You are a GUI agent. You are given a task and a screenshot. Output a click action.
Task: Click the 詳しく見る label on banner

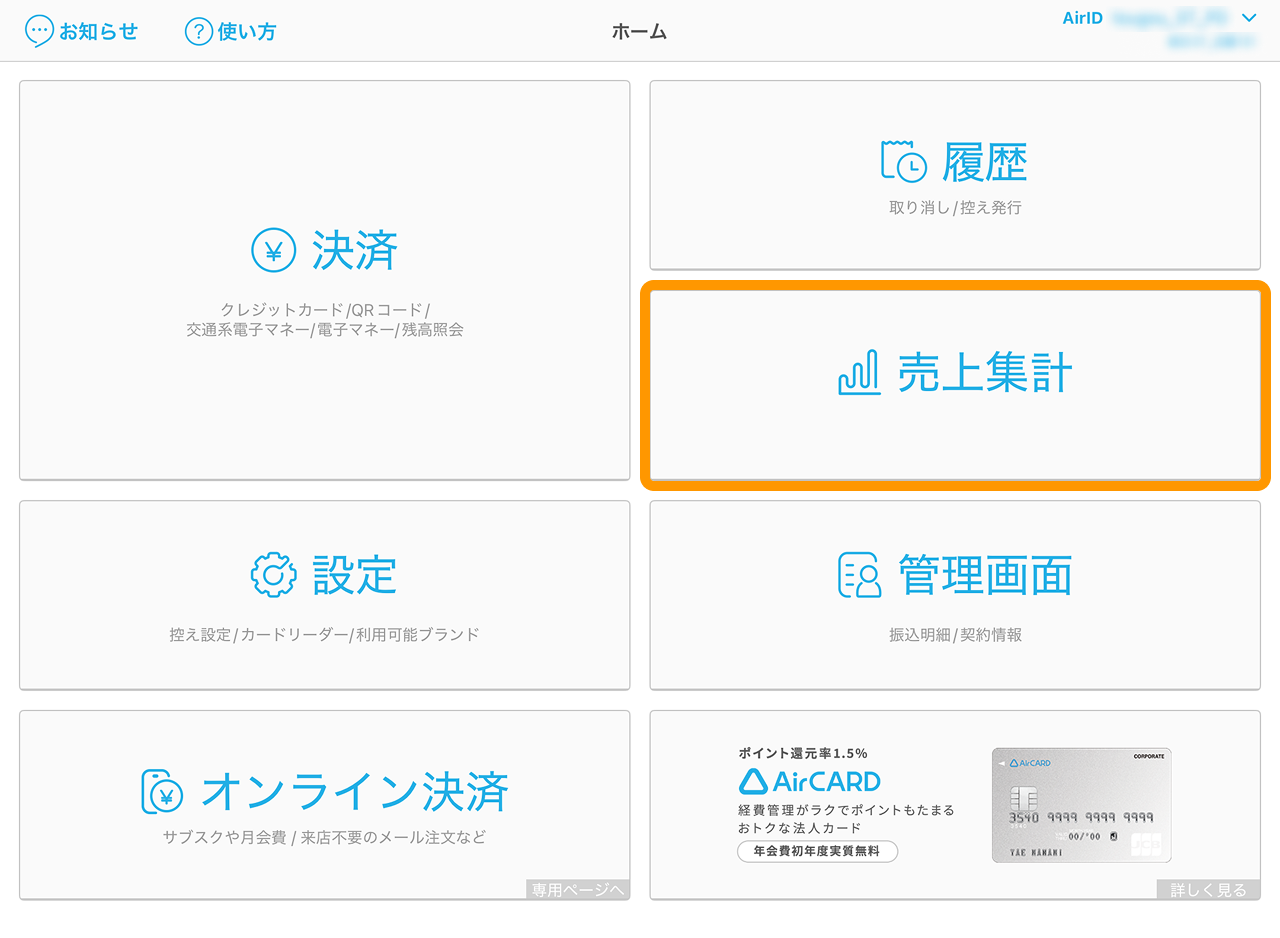click(x=1208, y=890)
